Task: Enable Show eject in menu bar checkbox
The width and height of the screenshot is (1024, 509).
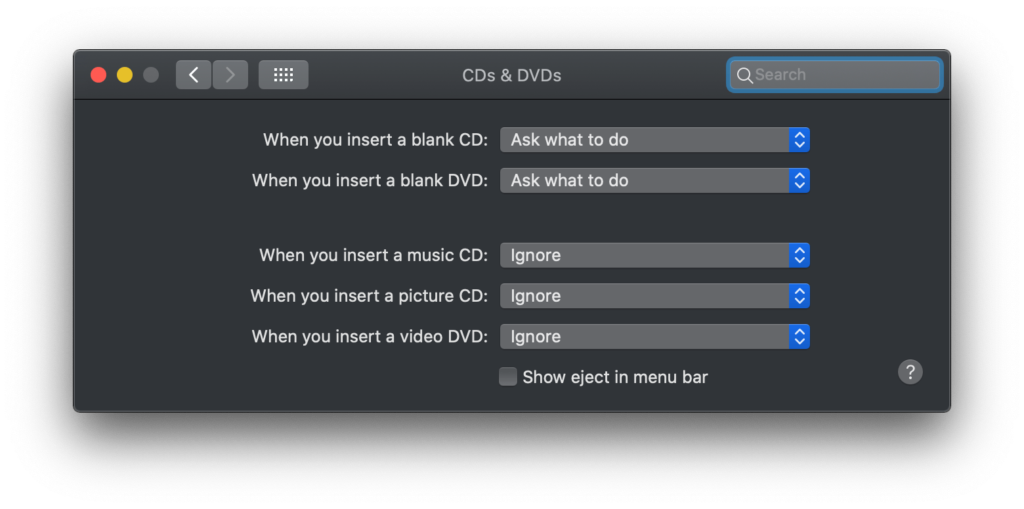Action: click(x=508, y=377)
